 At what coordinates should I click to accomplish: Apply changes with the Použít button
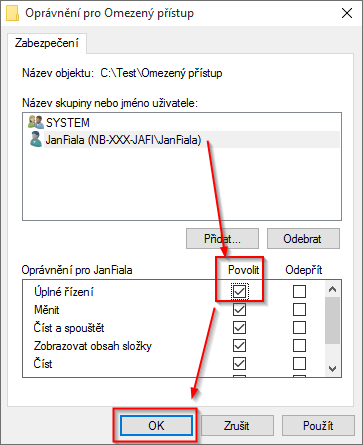click(x=318, y=425)
